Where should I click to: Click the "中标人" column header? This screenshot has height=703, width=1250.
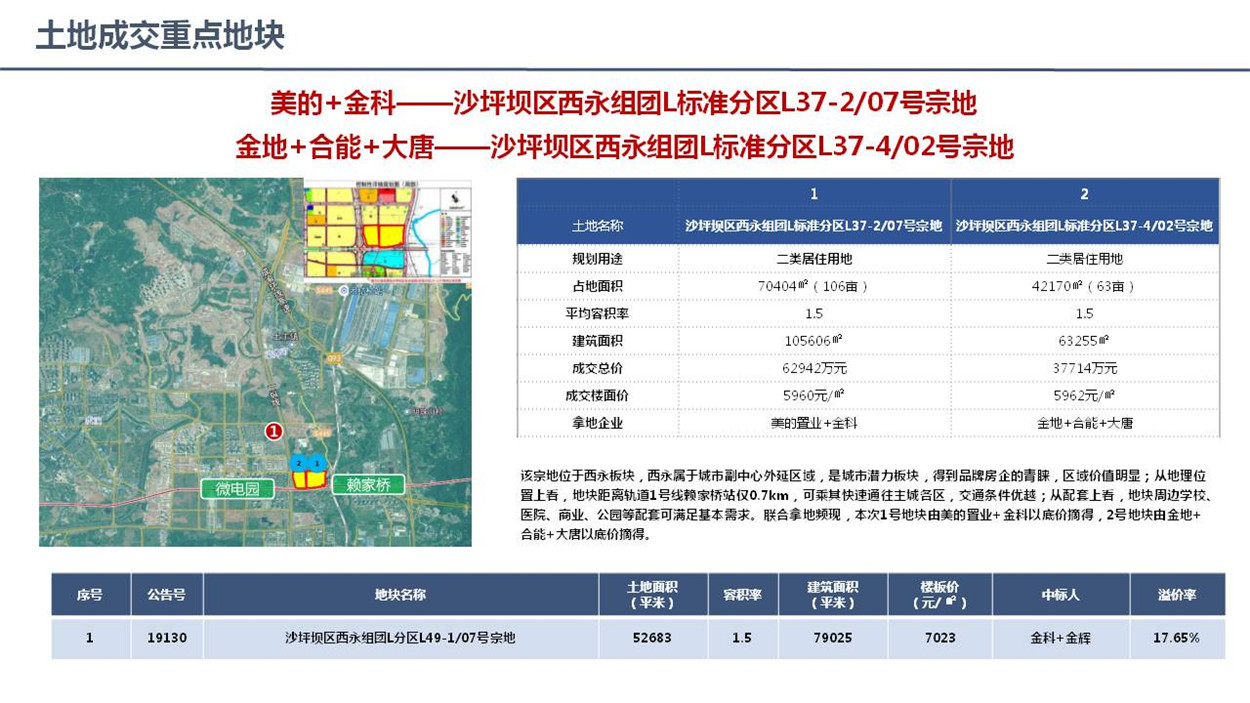[1060, 594]
